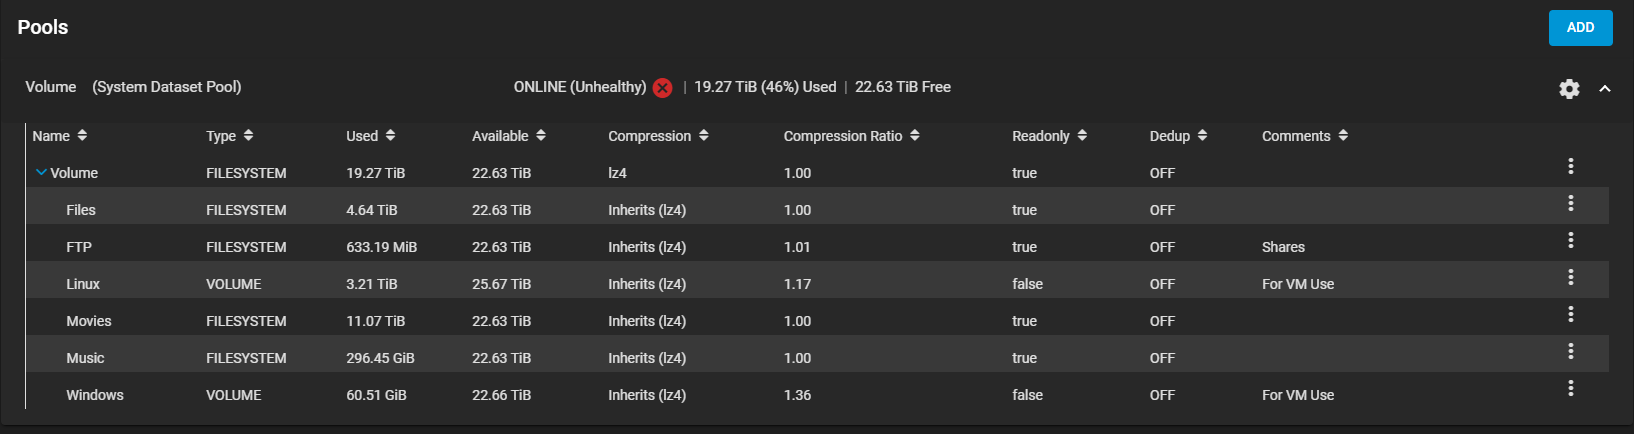Open the actions menu for Music dataset
Screen dimensions: 1634x434
(x=1571, y=351)
